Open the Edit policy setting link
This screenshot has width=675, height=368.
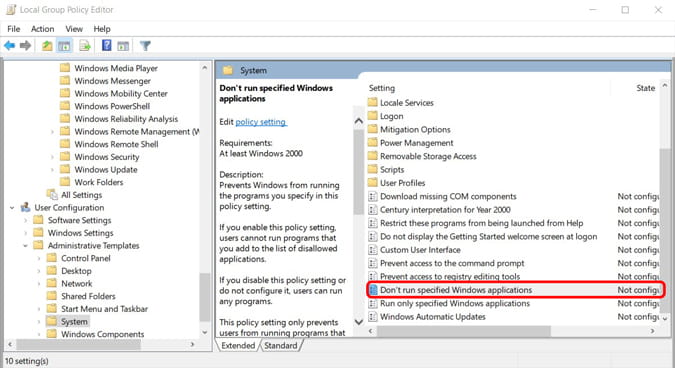point(260,122)
